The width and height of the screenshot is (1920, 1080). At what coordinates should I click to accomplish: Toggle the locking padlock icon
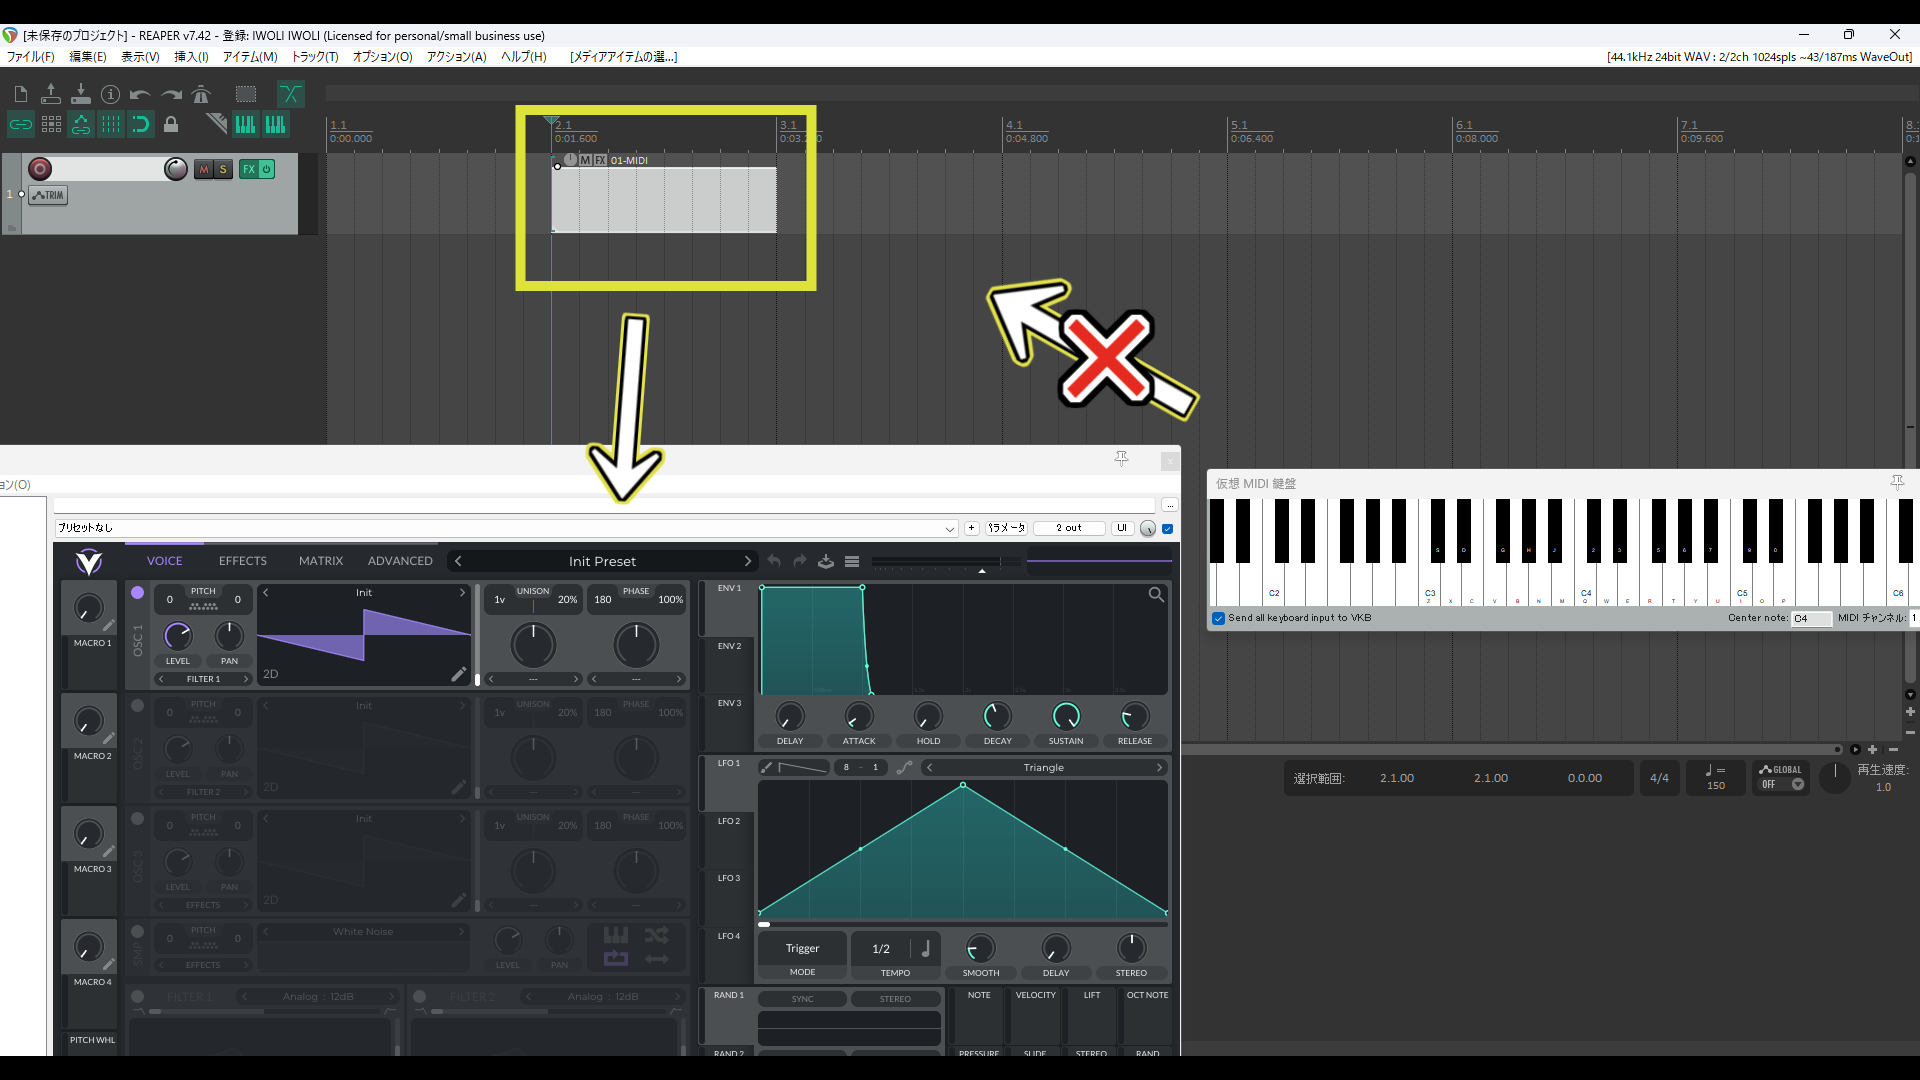pyautogui.click(x=171, y=124)
